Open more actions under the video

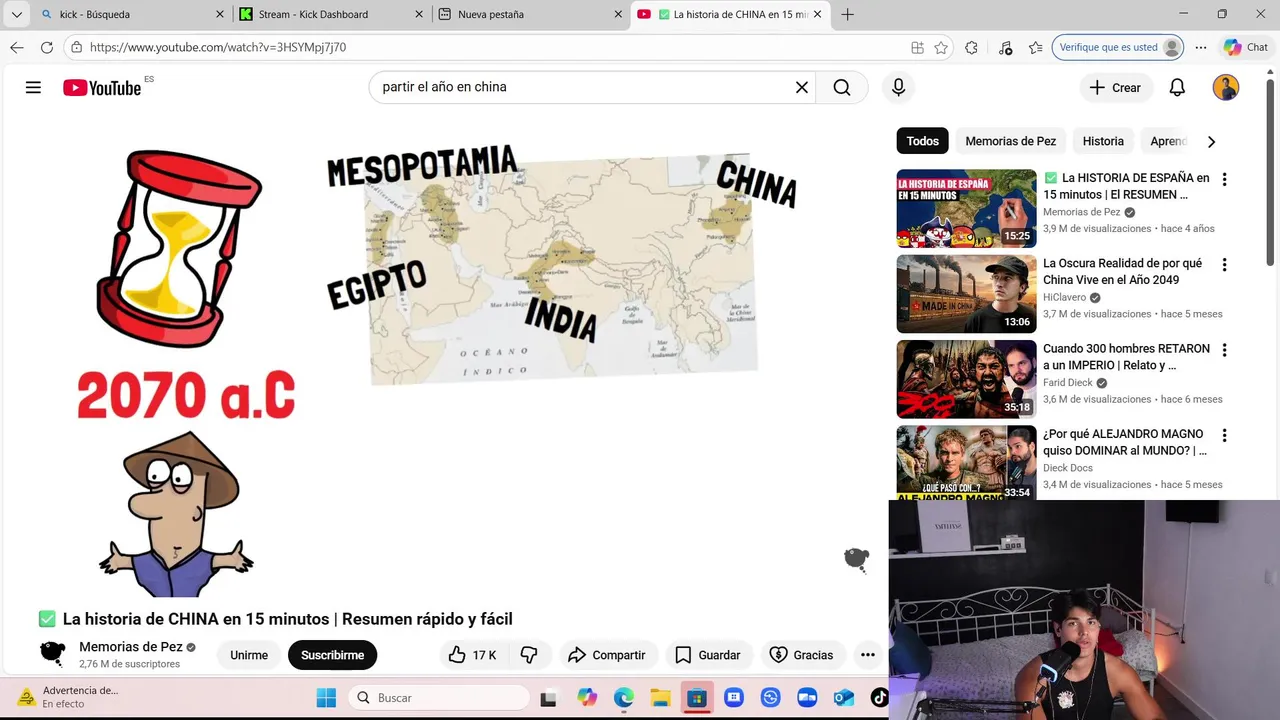(x=867, y=655)
